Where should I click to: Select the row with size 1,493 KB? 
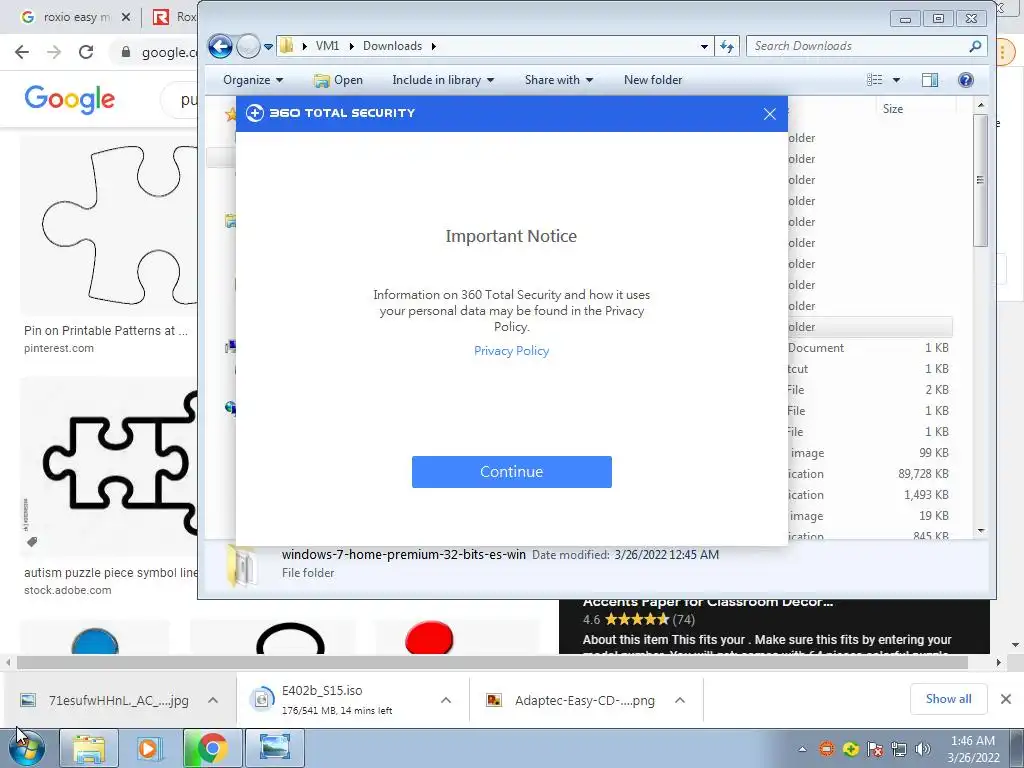coord(869,494)
